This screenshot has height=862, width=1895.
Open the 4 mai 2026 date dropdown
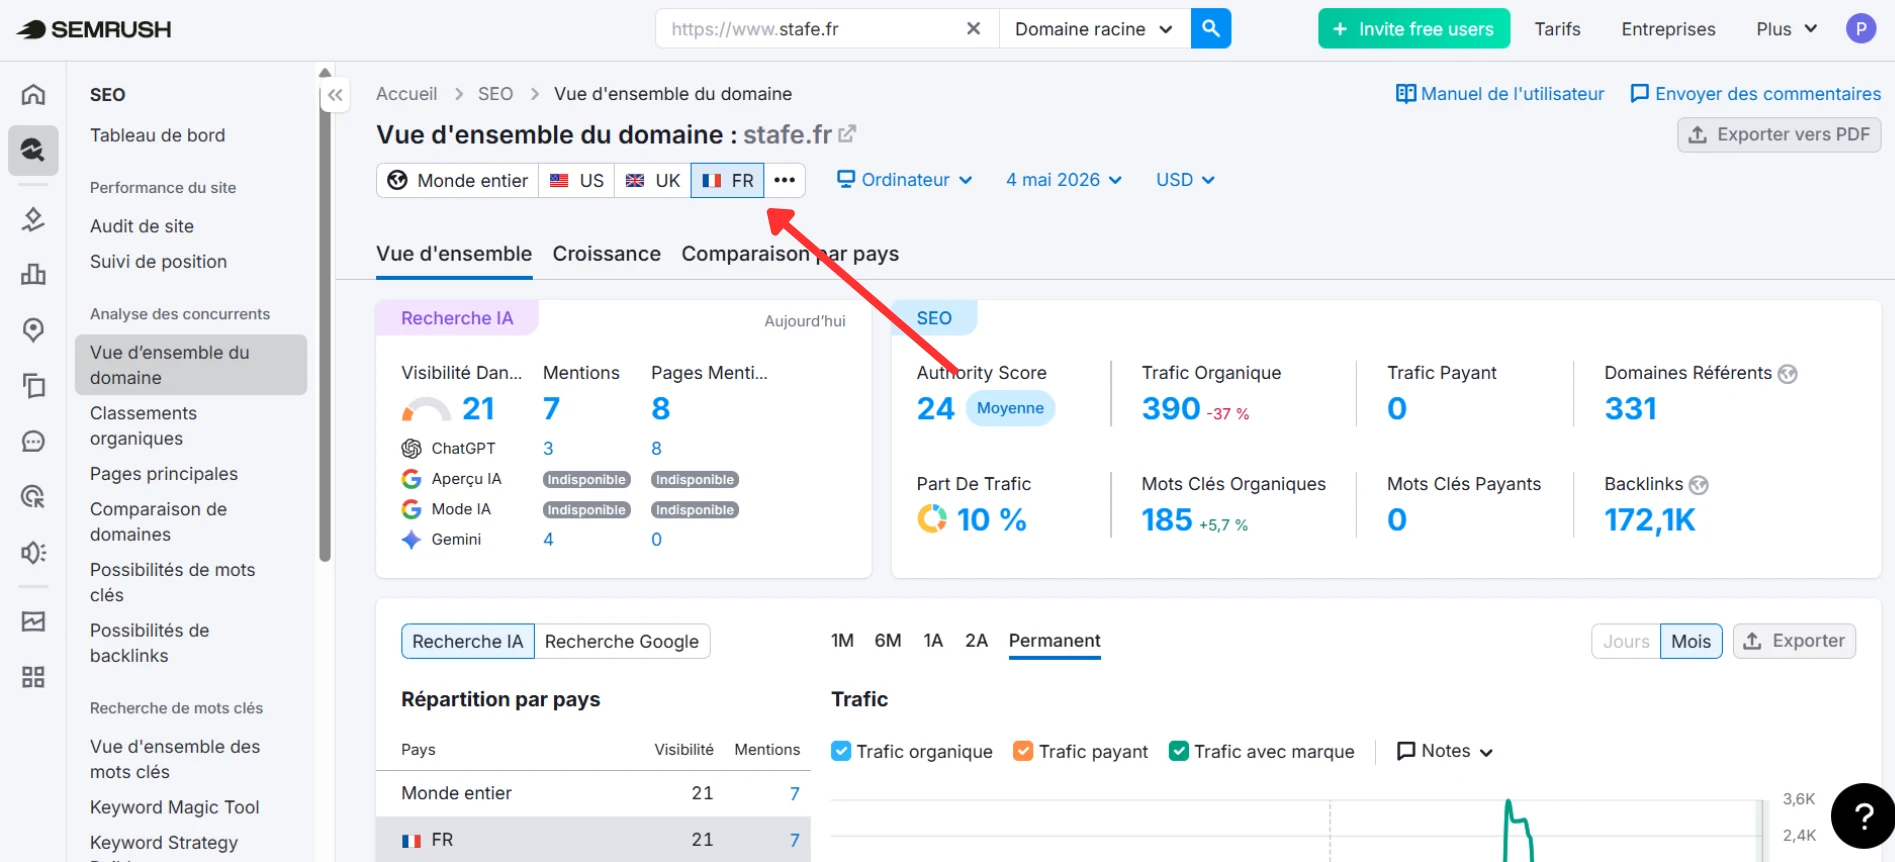(1064, 180)
